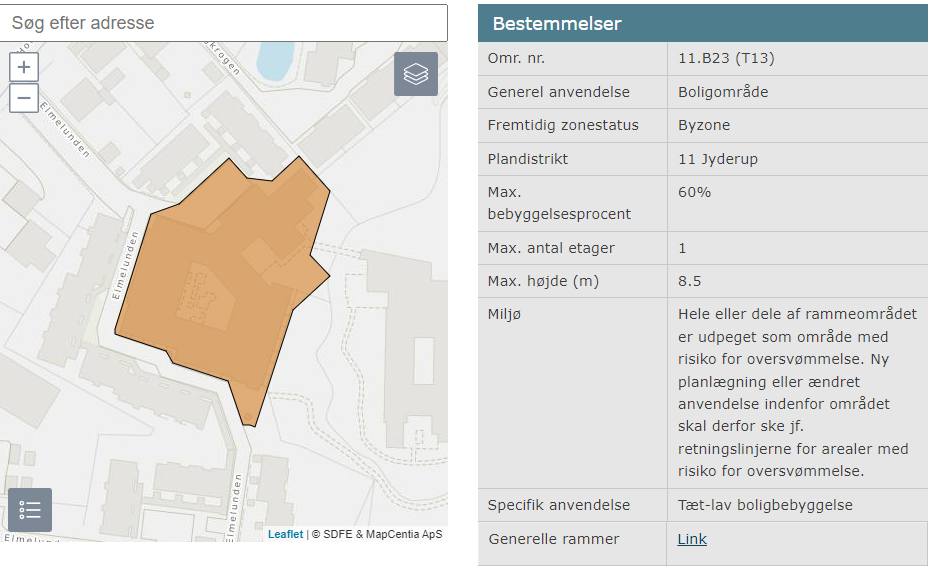Click the 'Søg efter adresse' search field

coord(223,22)
